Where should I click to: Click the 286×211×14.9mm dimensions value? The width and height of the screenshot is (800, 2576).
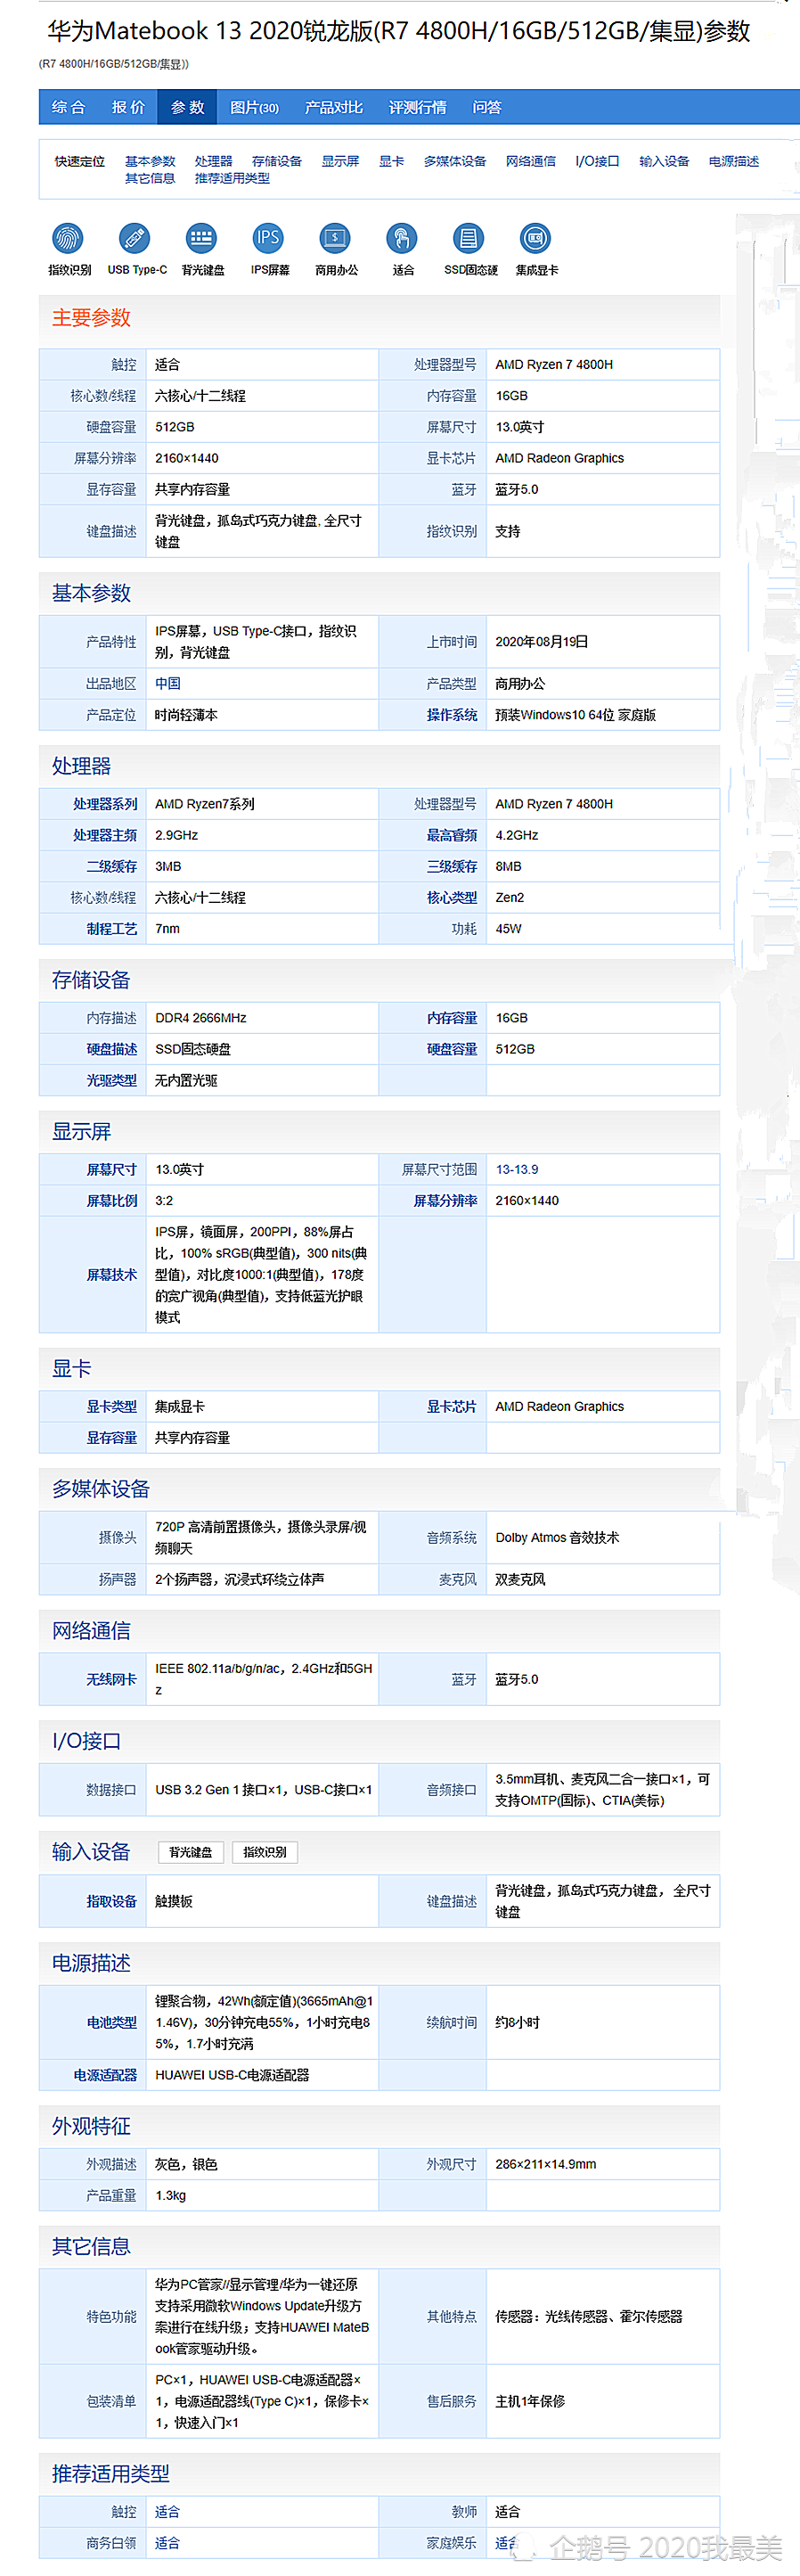pos(546,2165)
